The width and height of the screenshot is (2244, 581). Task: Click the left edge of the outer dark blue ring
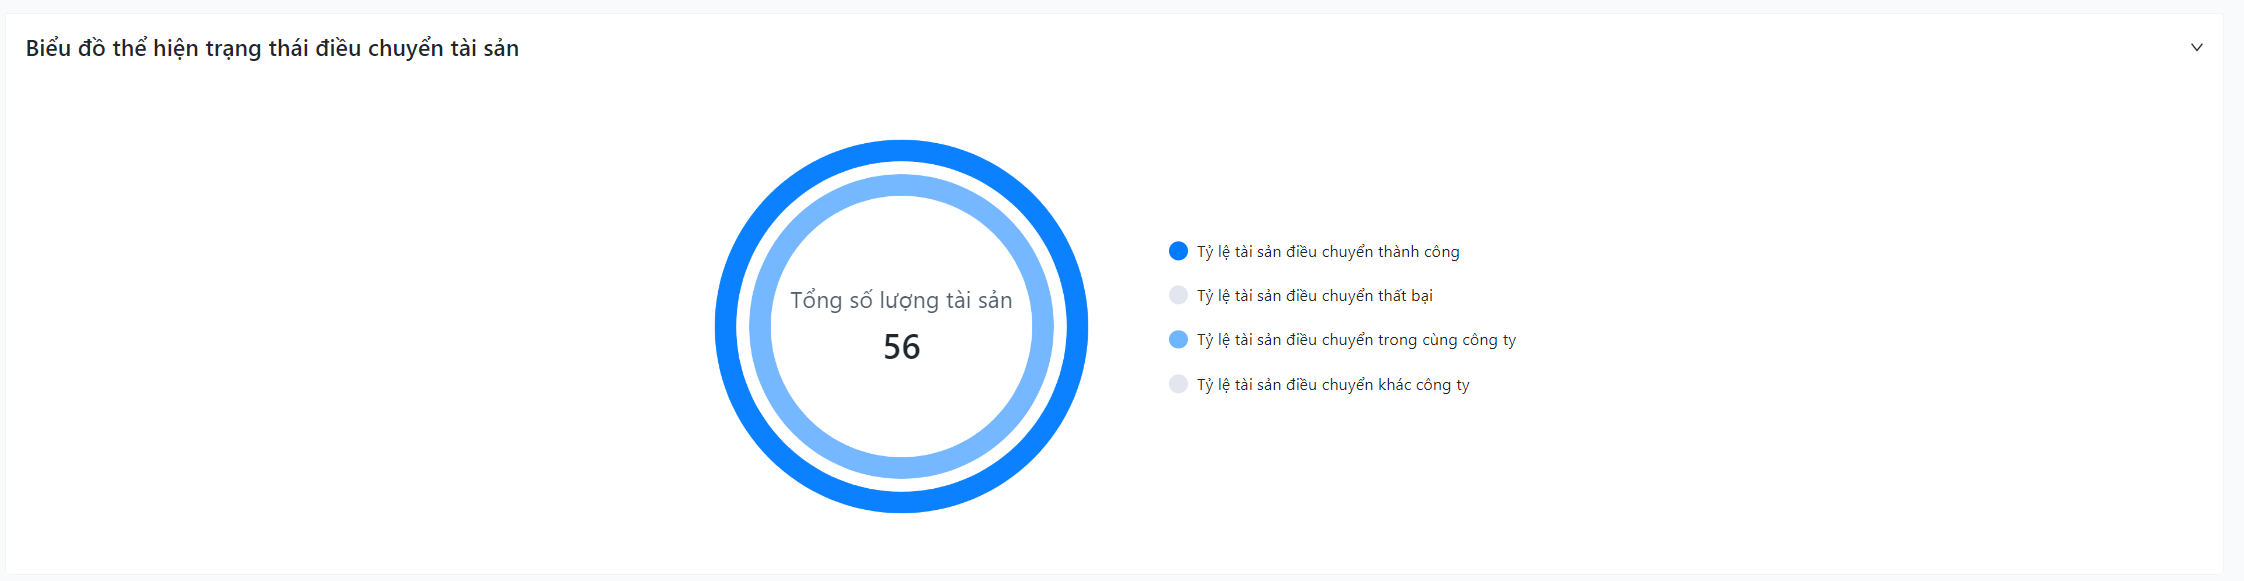[726, 326]
